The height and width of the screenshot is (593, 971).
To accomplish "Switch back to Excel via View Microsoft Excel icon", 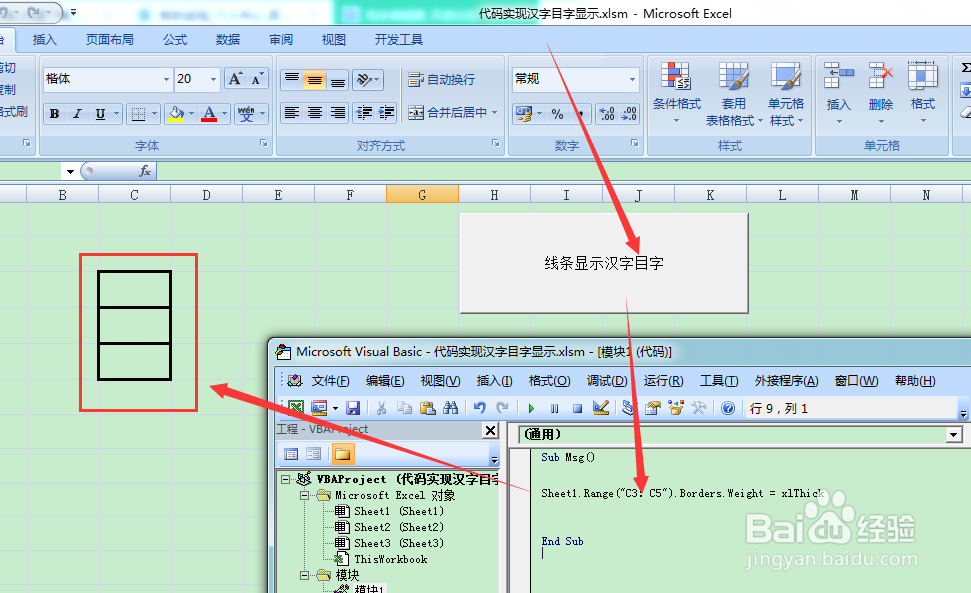I will click(x=293, y=407).
